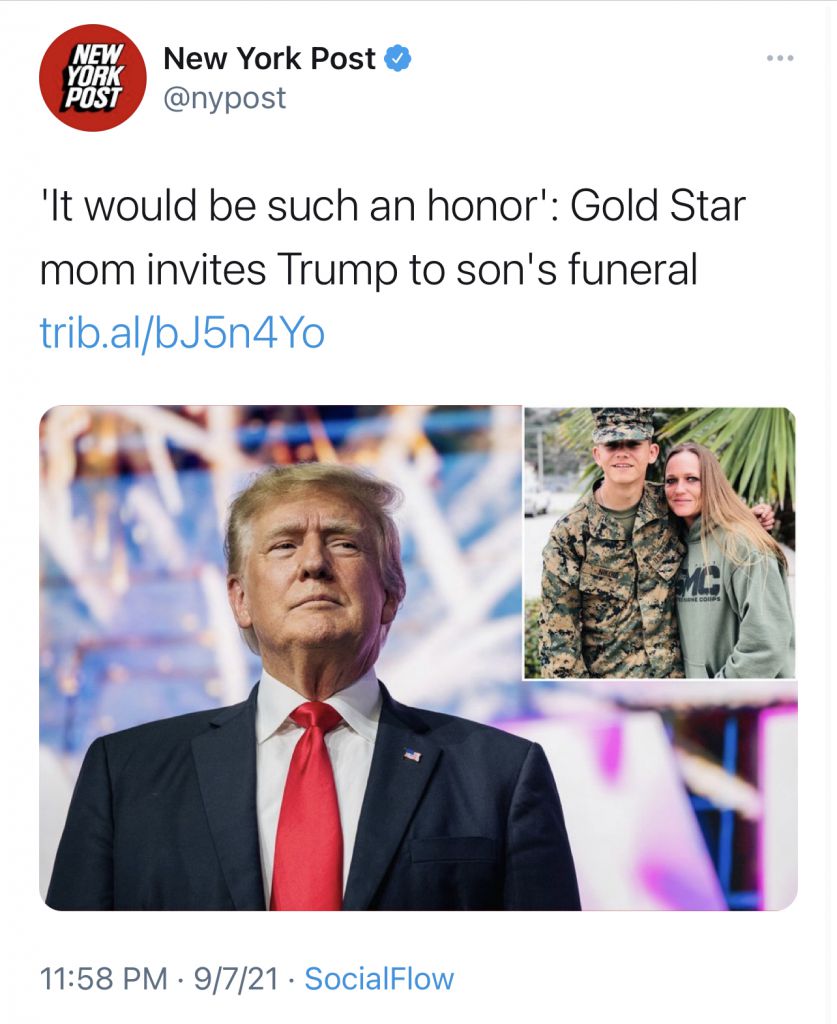Select the 'It would be such an honor' headline text

tap(300, 206)
